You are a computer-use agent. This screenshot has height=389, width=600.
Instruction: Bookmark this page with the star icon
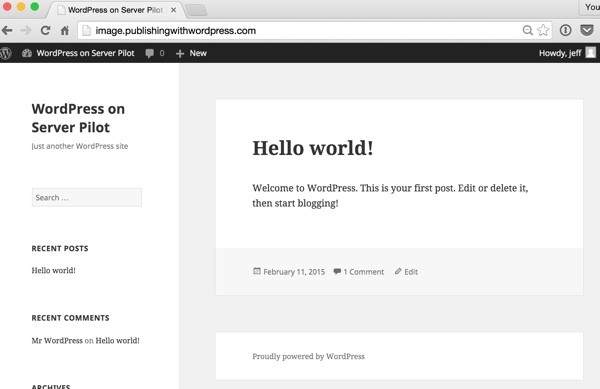[543, 30]
